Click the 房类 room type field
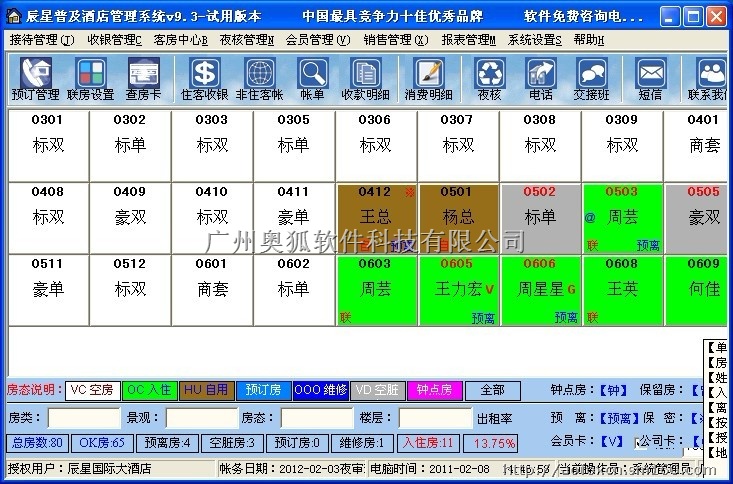The width and height of the screenshot is (733, 484). pyautogui.click(x=83, y=418)
